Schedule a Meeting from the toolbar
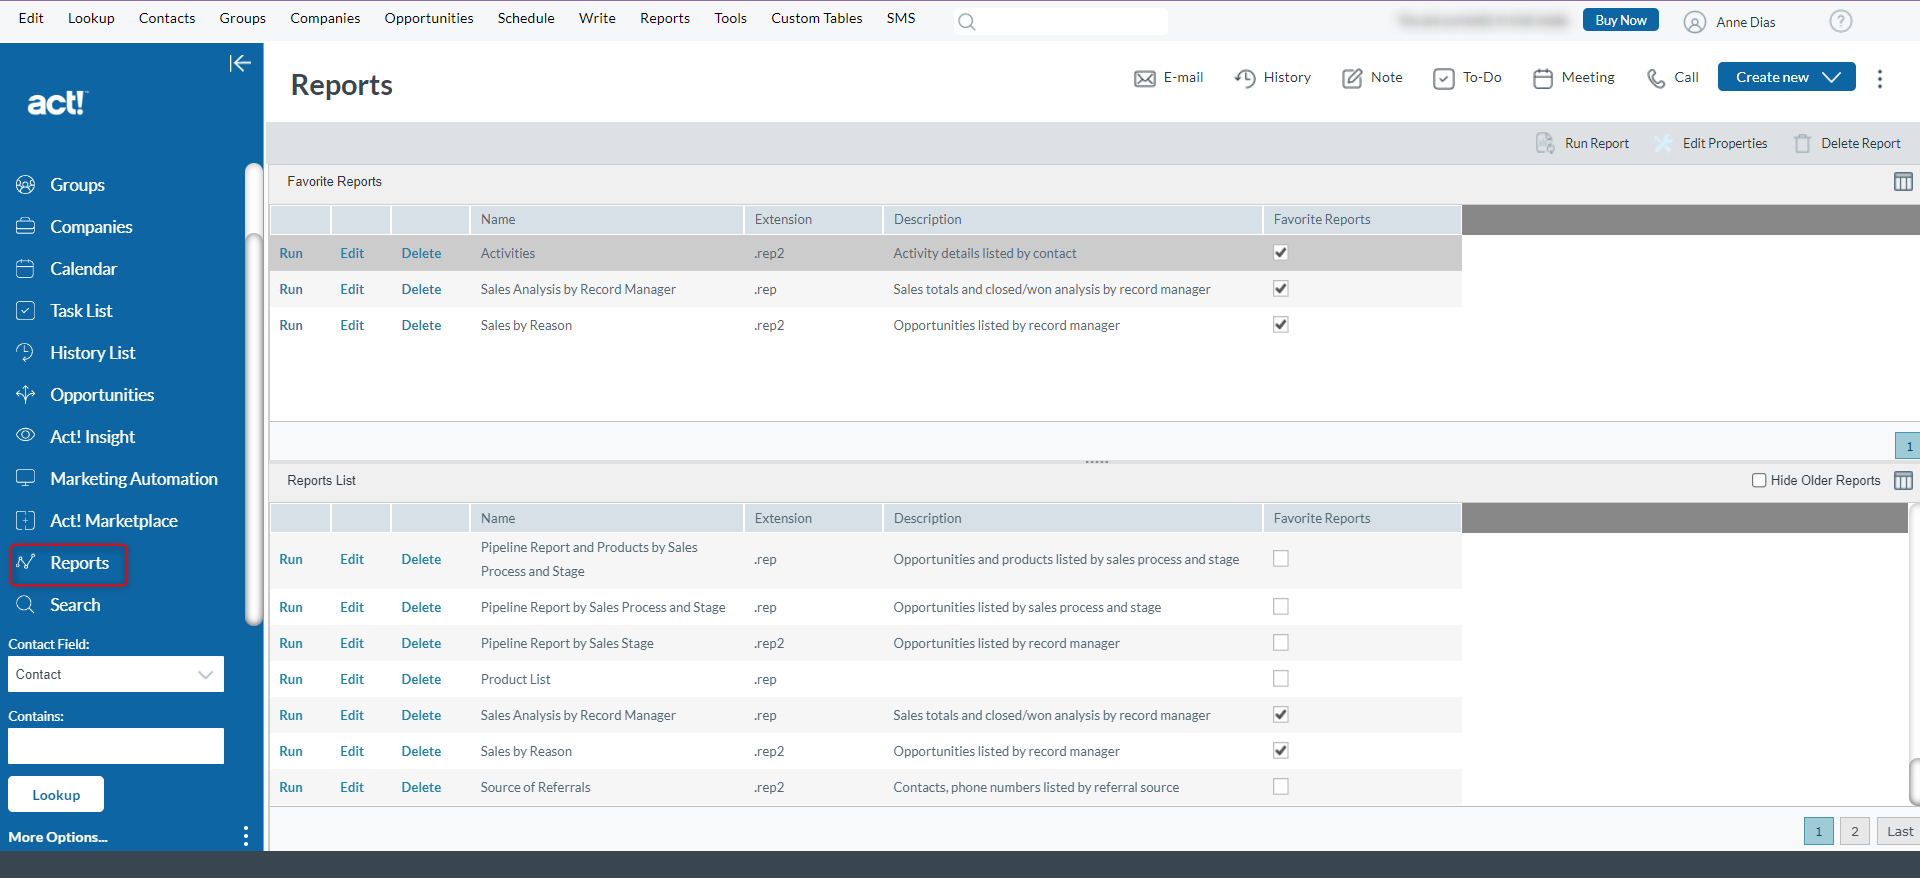This screenshot has height=878, width=1920. [x=1574, y=78]
